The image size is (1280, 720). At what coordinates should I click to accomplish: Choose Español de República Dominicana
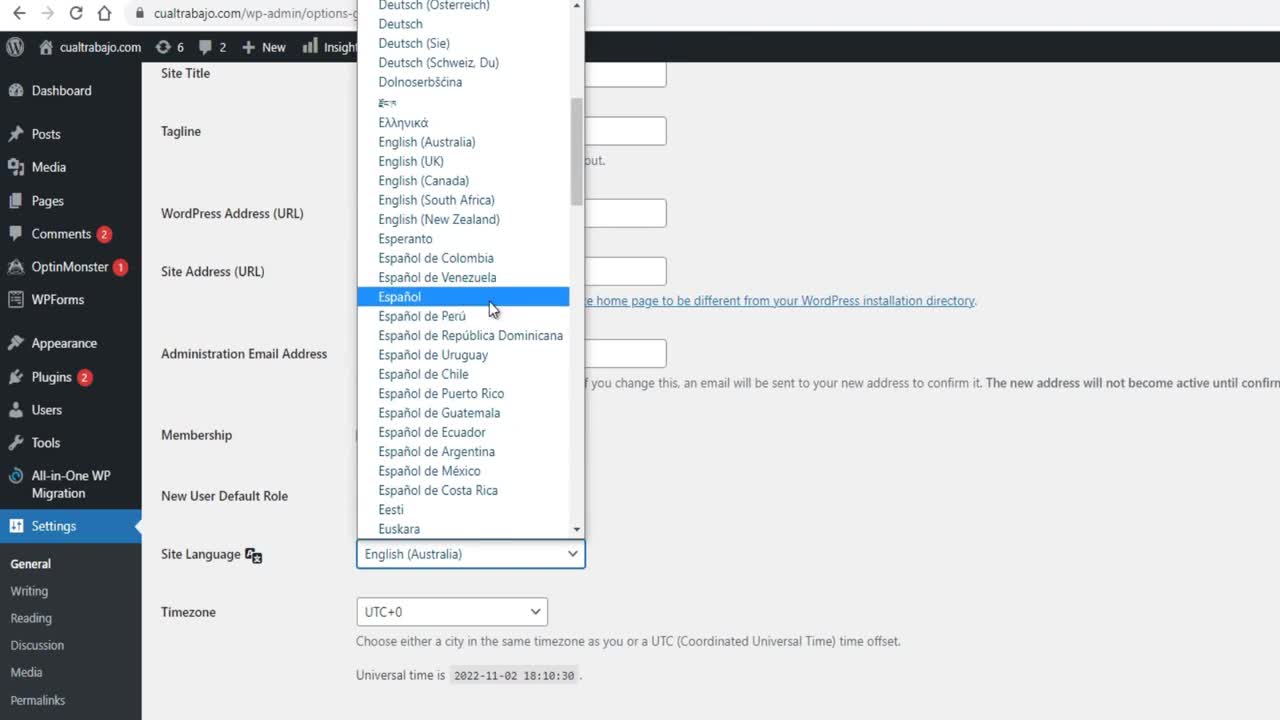point(463,335)
